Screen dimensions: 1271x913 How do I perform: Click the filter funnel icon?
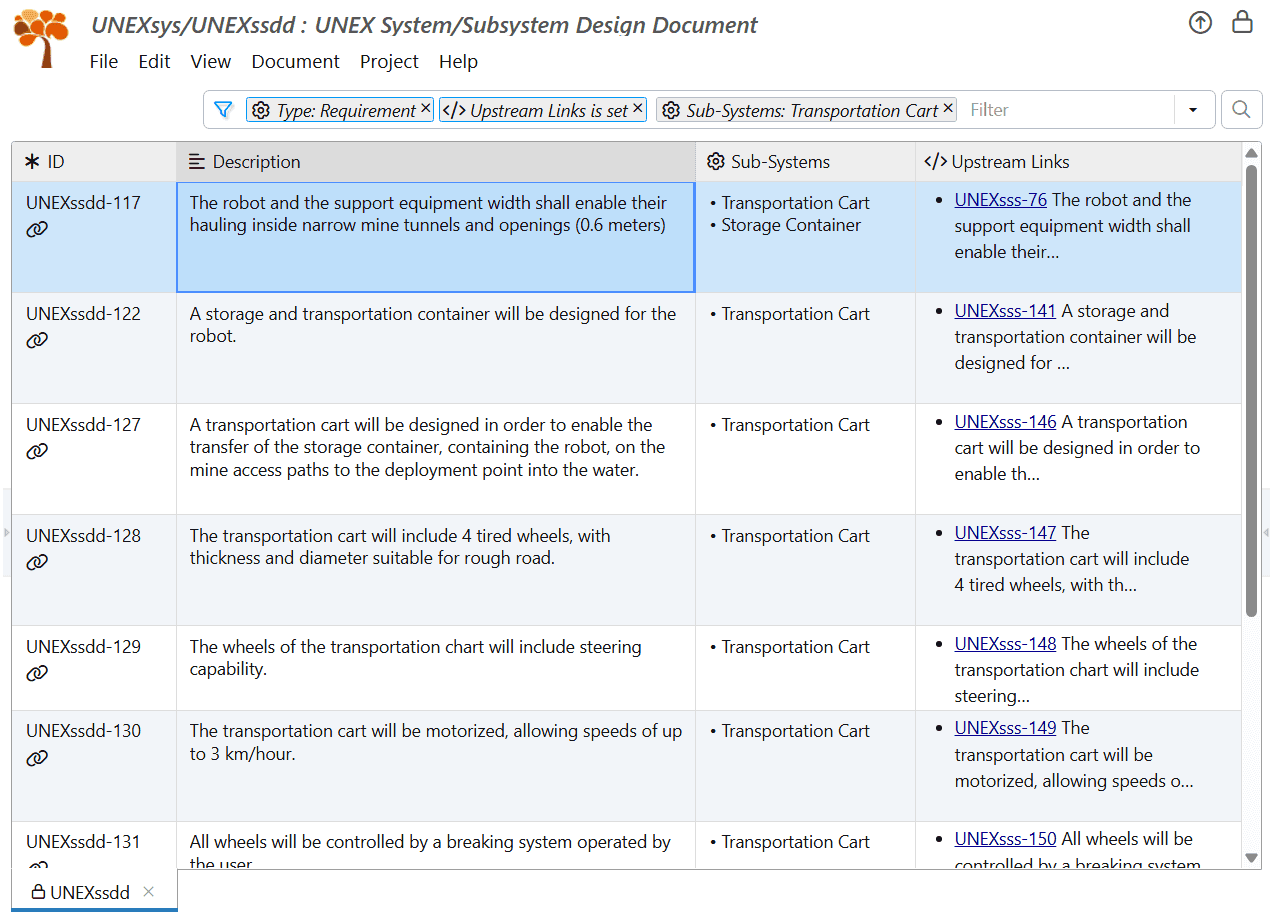pos(222,109)
